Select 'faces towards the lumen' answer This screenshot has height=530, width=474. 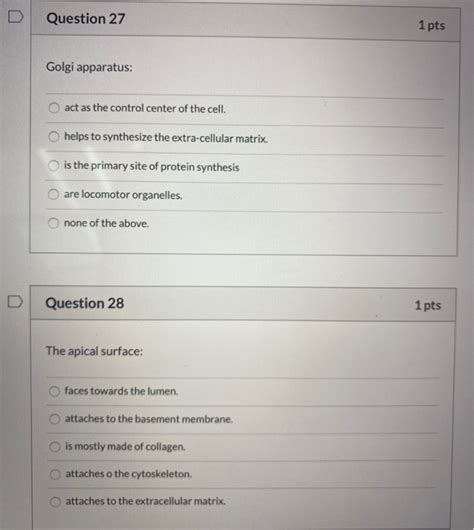click(54, 391)
